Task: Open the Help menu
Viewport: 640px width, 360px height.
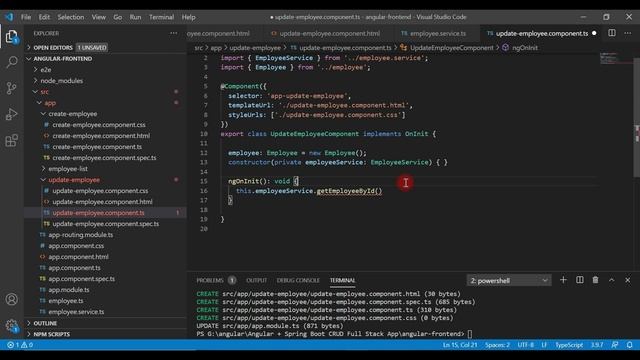Action: coord(188,17)
